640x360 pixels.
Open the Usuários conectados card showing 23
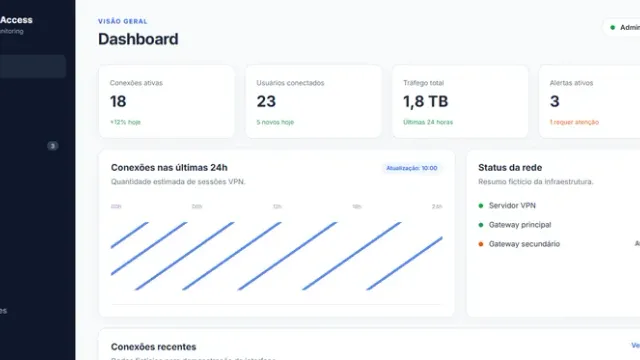coord(313,102)
